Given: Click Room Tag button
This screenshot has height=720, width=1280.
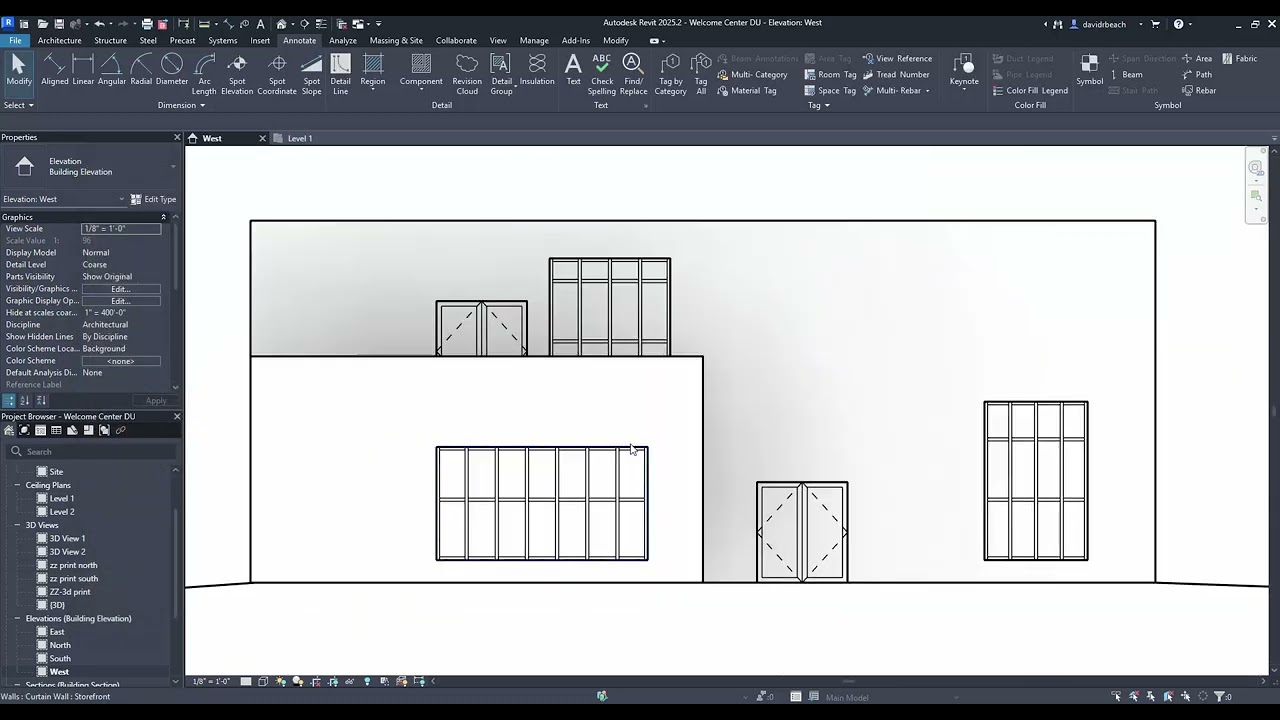Looking at the screenshot, I should [x=830, y=74].
